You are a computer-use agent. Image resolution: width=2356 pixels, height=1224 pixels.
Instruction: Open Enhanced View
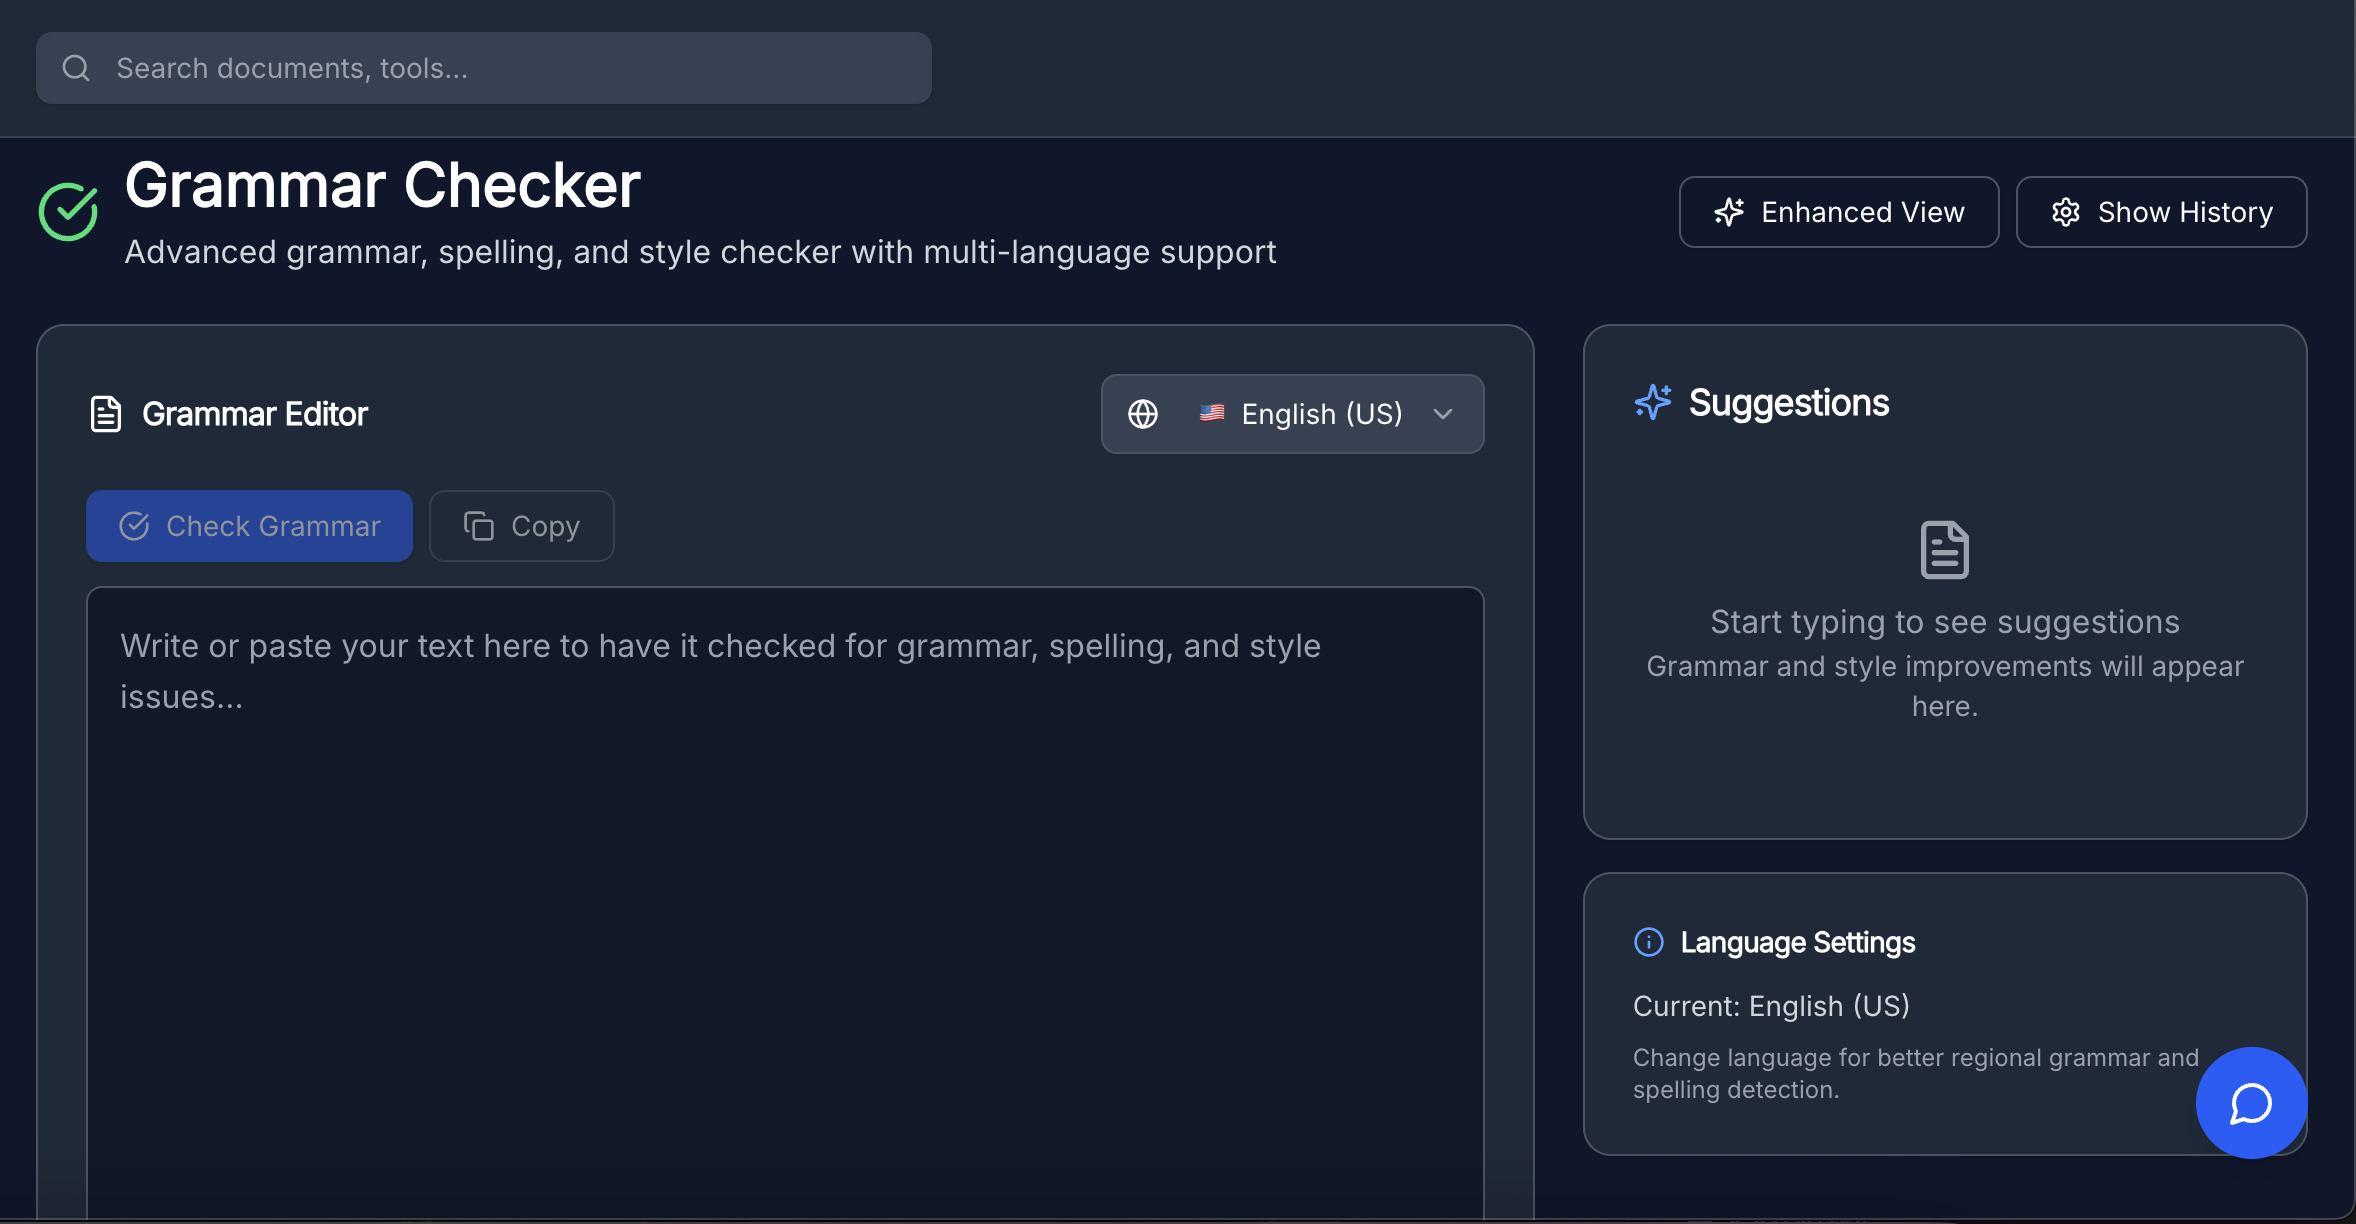click(1838, 211)
